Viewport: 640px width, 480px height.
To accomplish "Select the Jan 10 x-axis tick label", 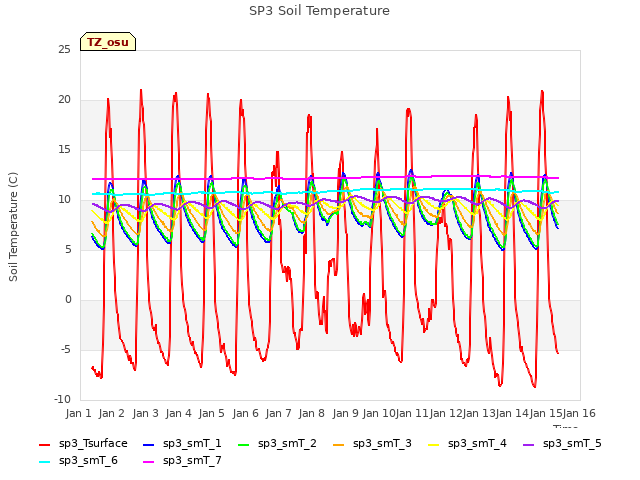I will click(x=379, y=413).
